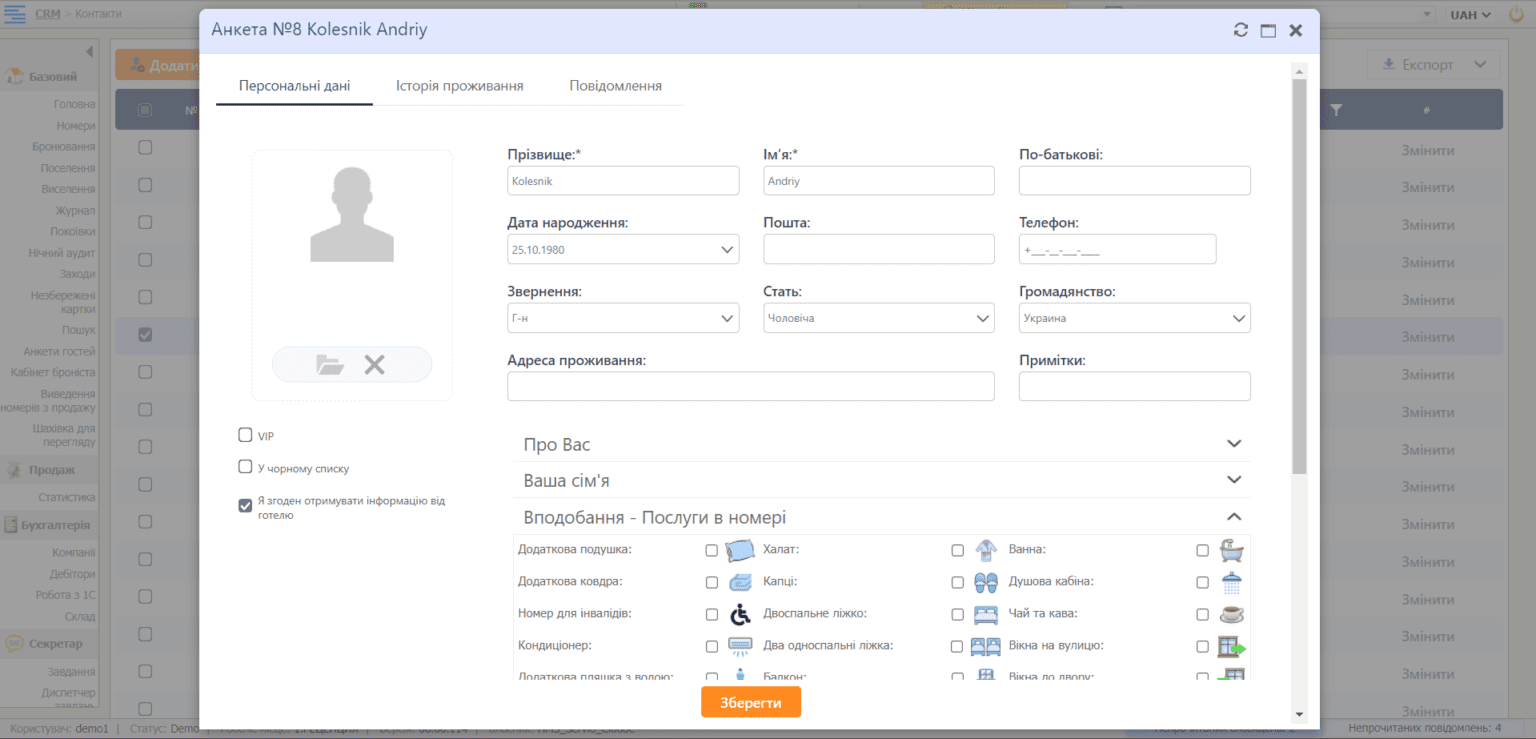Click the wheelchair accessibility icon
Viewport: 1536px width, 739px height.
tap(739, 614)
